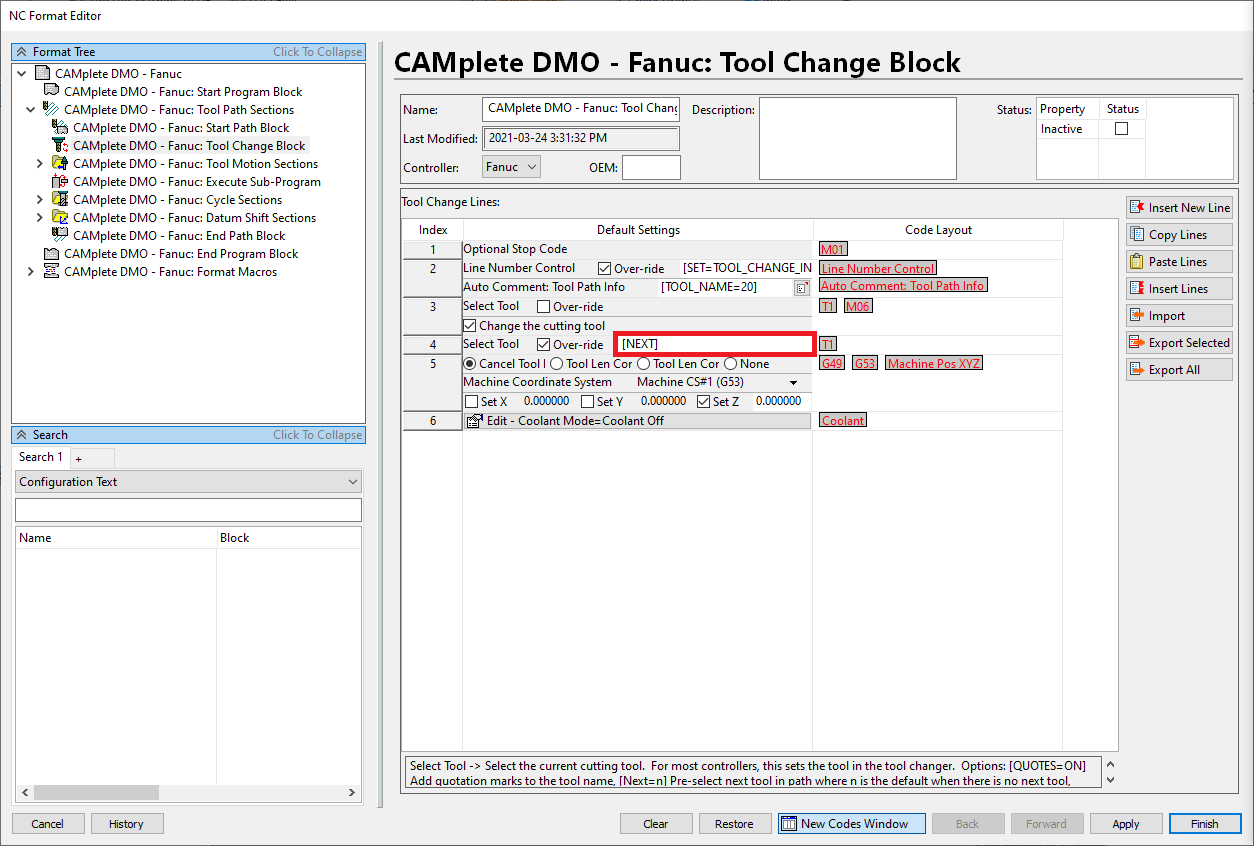Viewport: 1254px width, 846px height.
Task: Click the OEM input field
Action: (x=651, y=167)
